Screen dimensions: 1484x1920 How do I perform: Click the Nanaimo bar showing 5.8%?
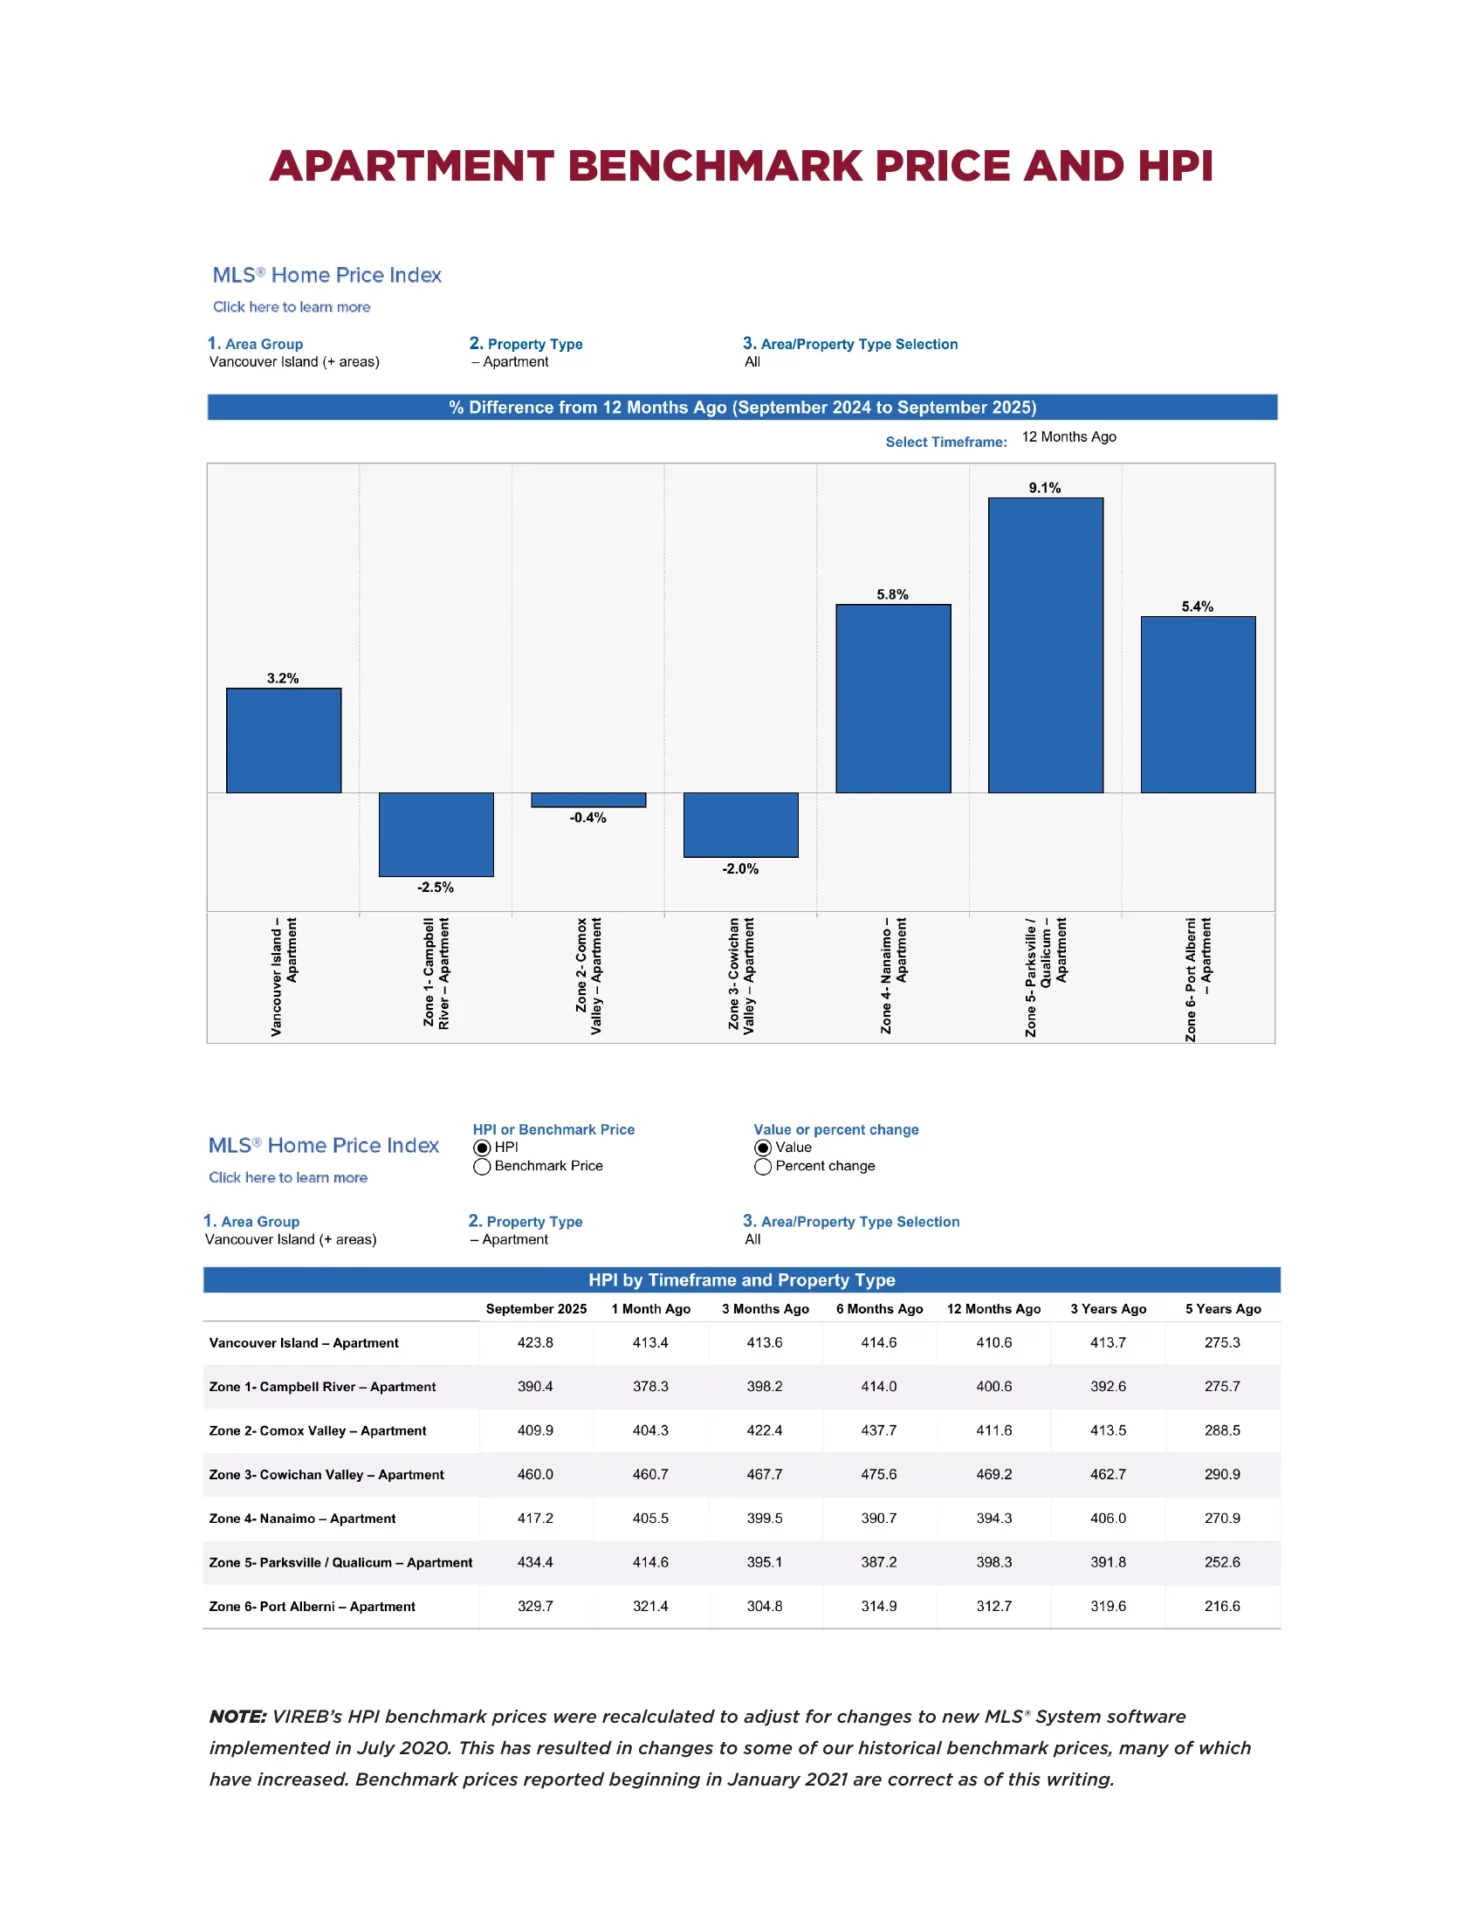pyautogui.click(x=893, y=698)
